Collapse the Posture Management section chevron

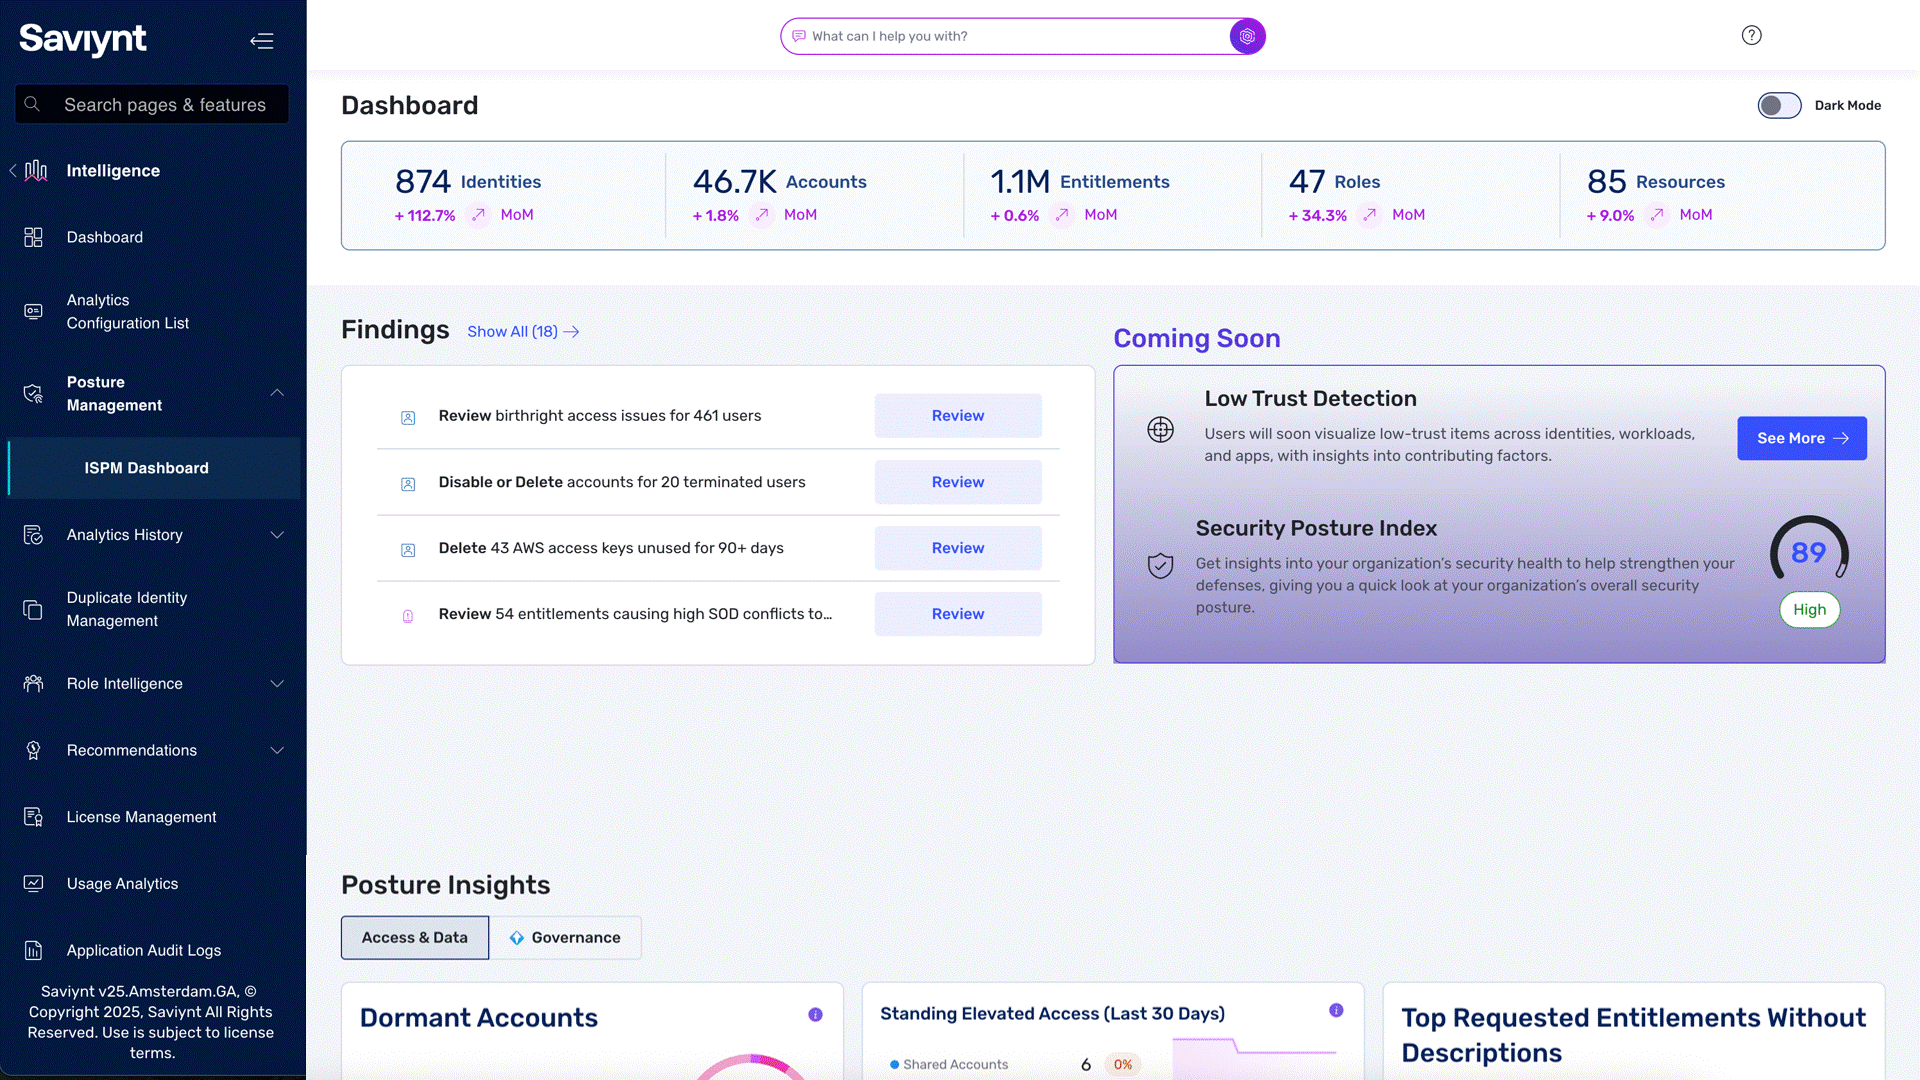[277, 393]
